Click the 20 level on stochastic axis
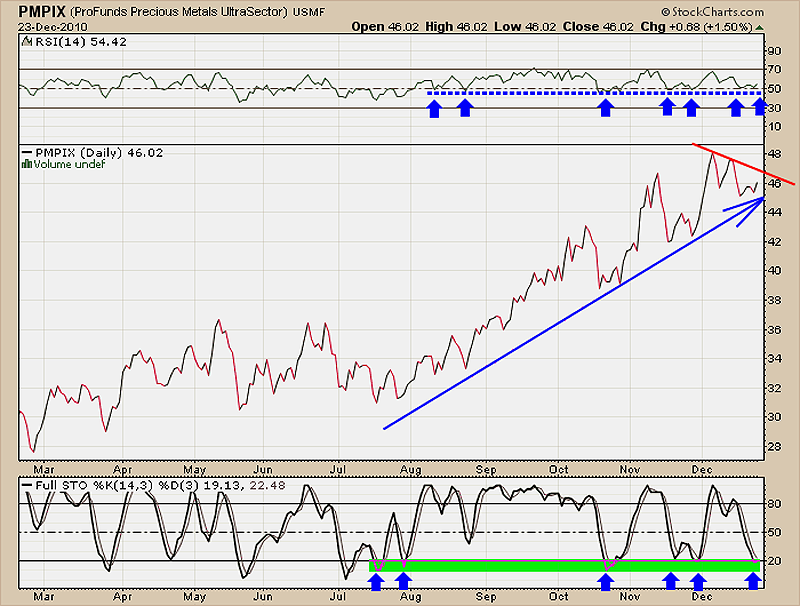 tap(774, 561)
